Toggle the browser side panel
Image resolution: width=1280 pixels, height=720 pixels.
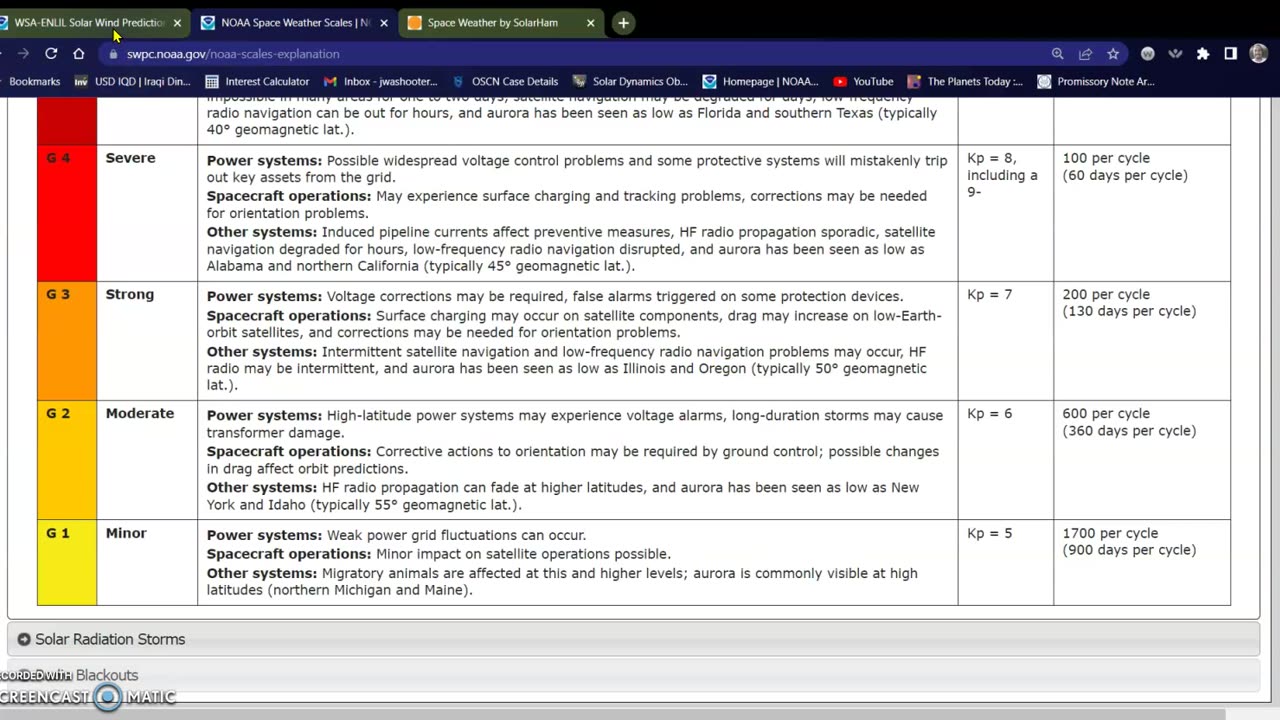coord(1231,54)
